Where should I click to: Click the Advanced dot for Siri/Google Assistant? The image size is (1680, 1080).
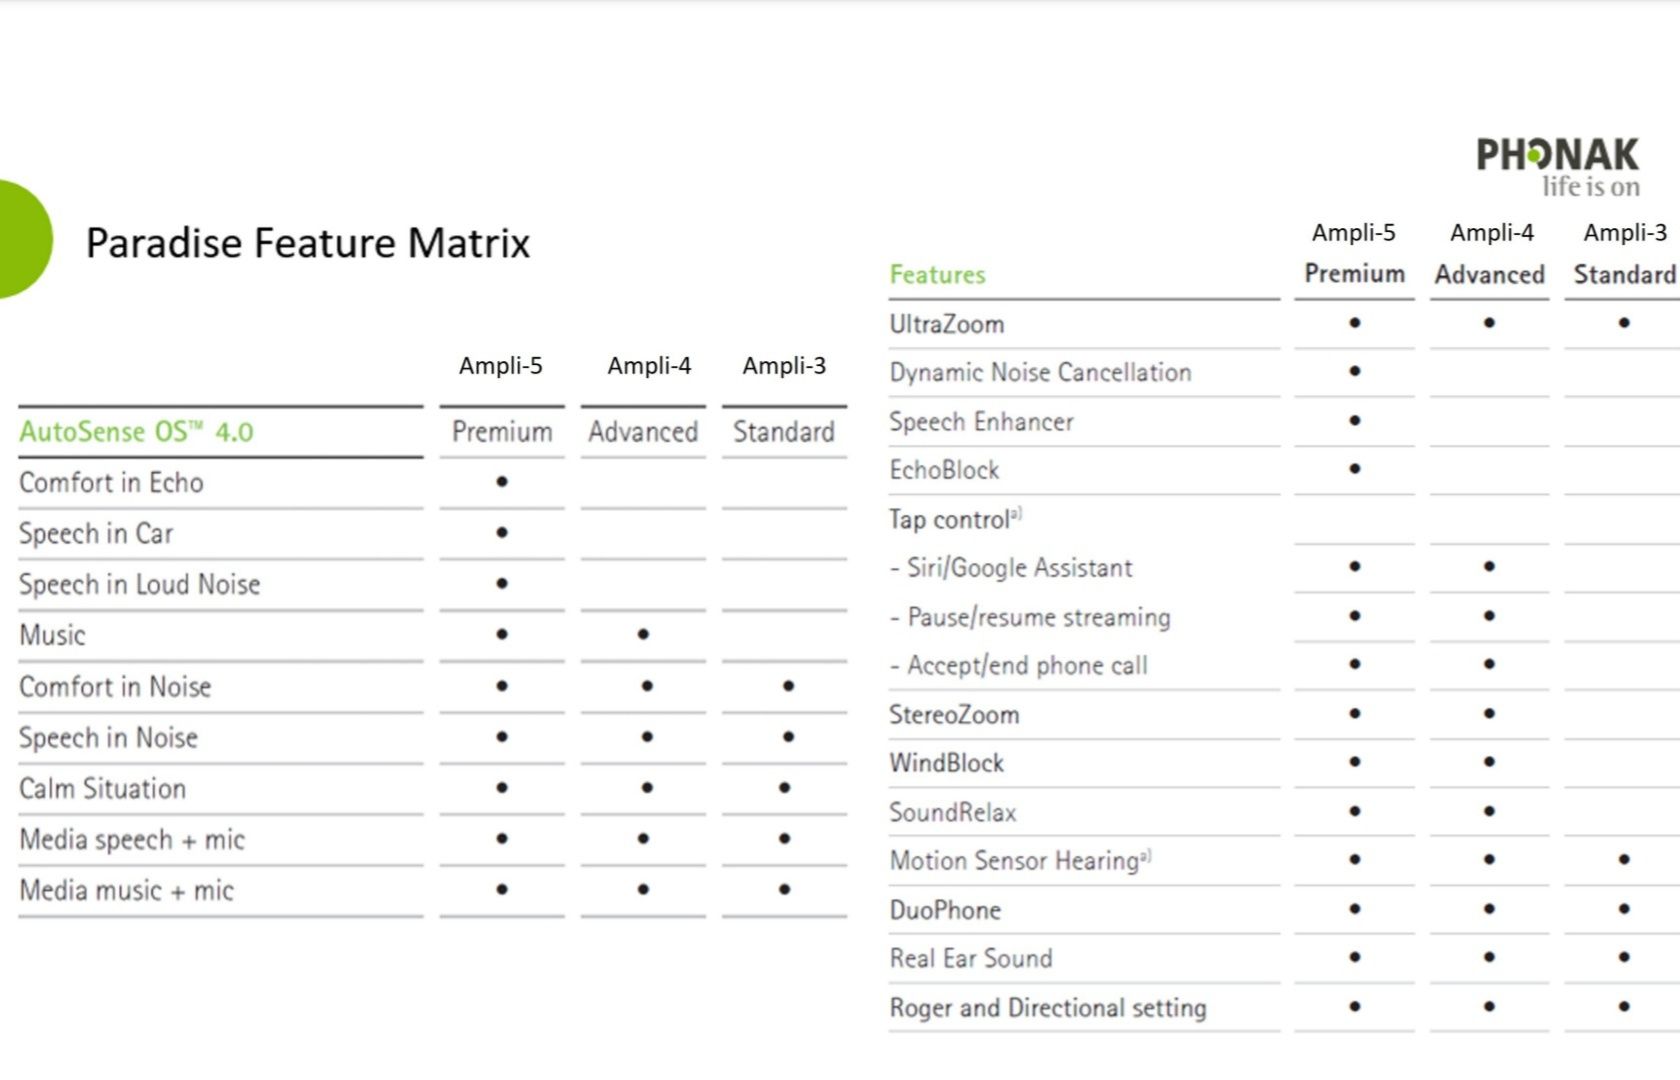tap(1489, 567)
